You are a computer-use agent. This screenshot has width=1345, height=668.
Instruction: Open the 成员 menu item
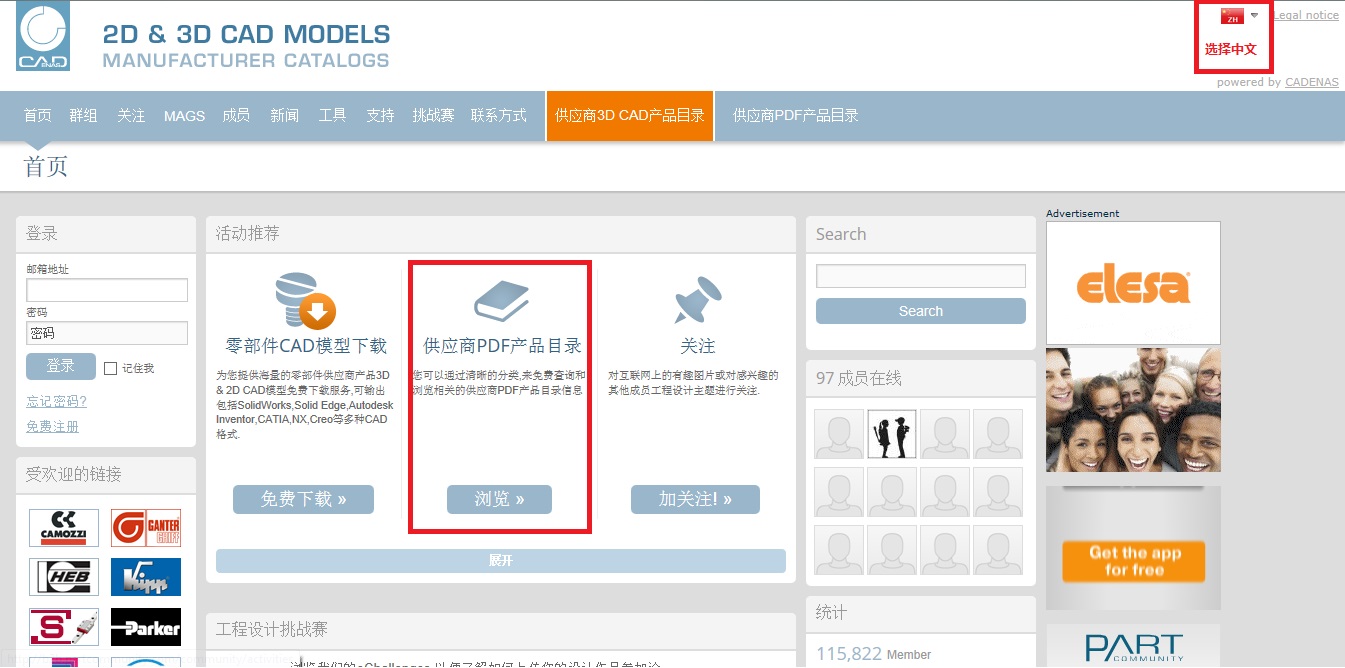(x=236, y=116)
